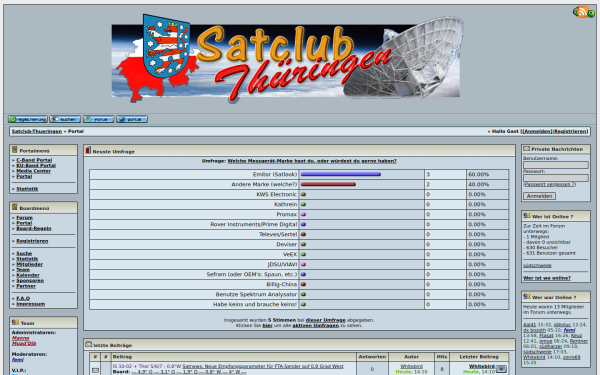Click the Wer ist Online panel icon
The width and height of the screenshot is (600, 375).
(x=527, y=216)
